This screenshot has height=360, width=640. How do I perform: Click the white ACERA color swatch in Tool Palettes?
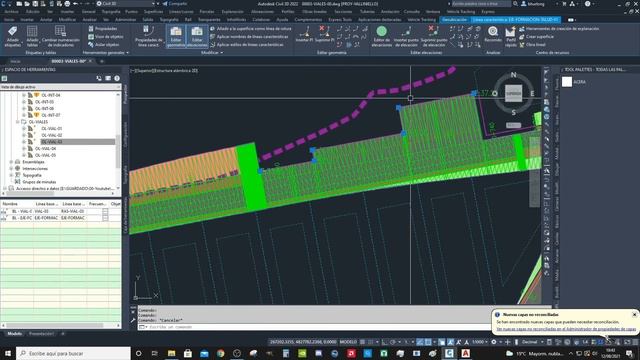[x=567, y=82]
